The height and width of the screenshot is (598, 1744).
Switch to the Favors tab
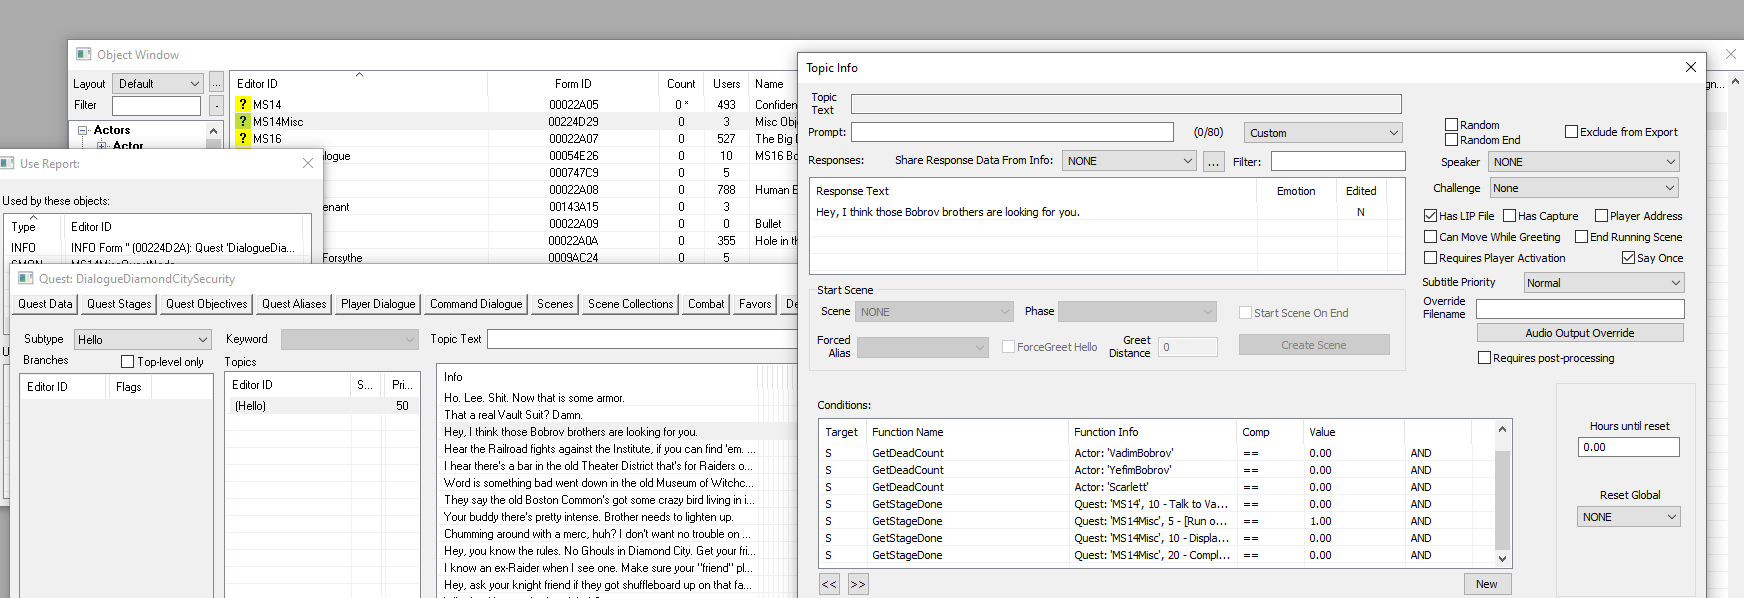755,304
